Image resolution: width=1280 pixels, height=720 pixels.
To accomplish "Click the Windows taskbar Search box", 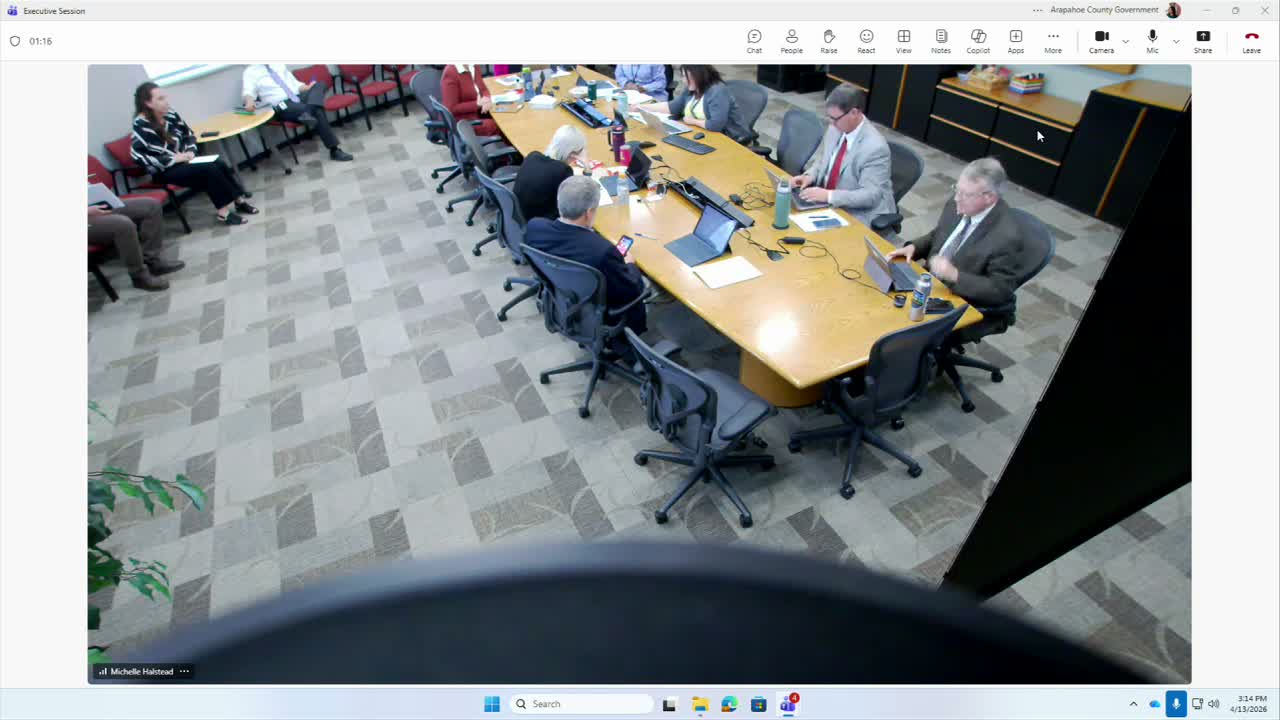I will click(x=581, y=704).
